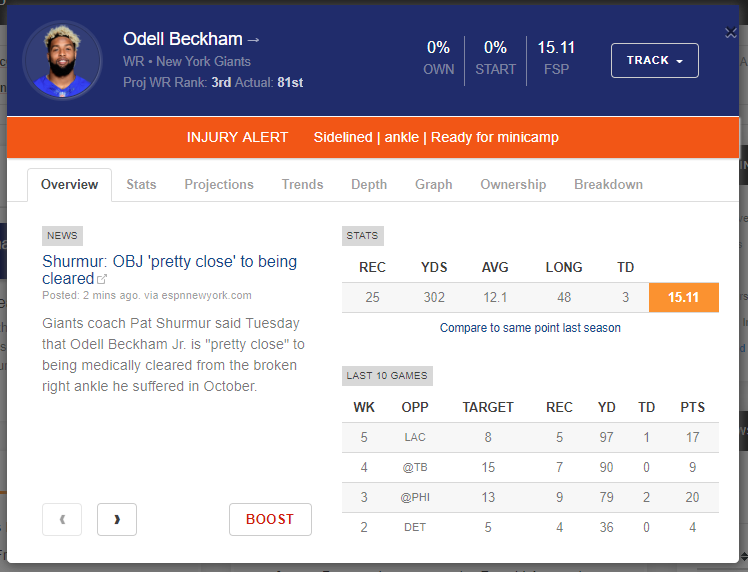748x572 pixels.
Task: Switch to the Stats tab
Action: tap(141, 184)
